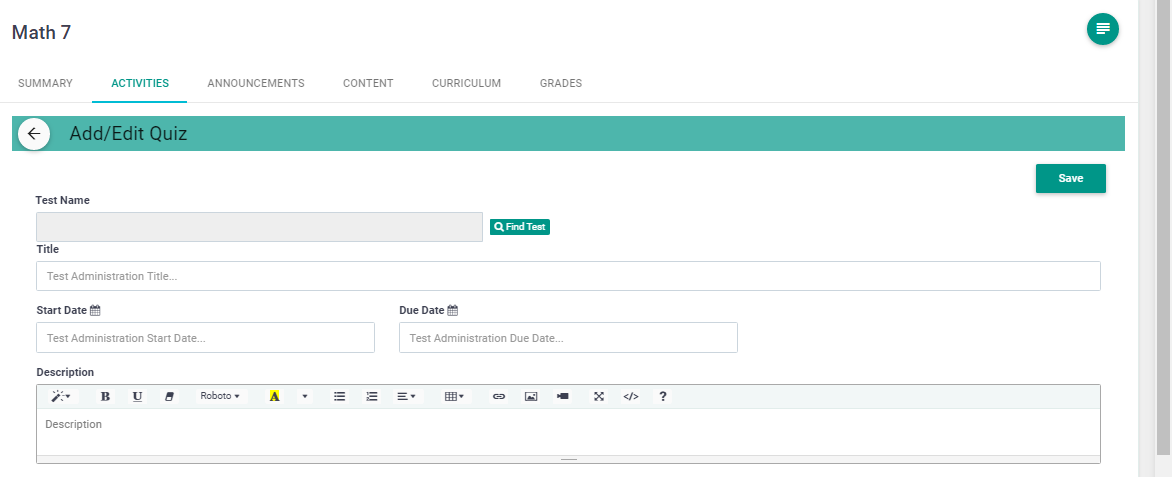
Task: Select the Activities tab
Action: pyautogui.click(x=140, y=83)
